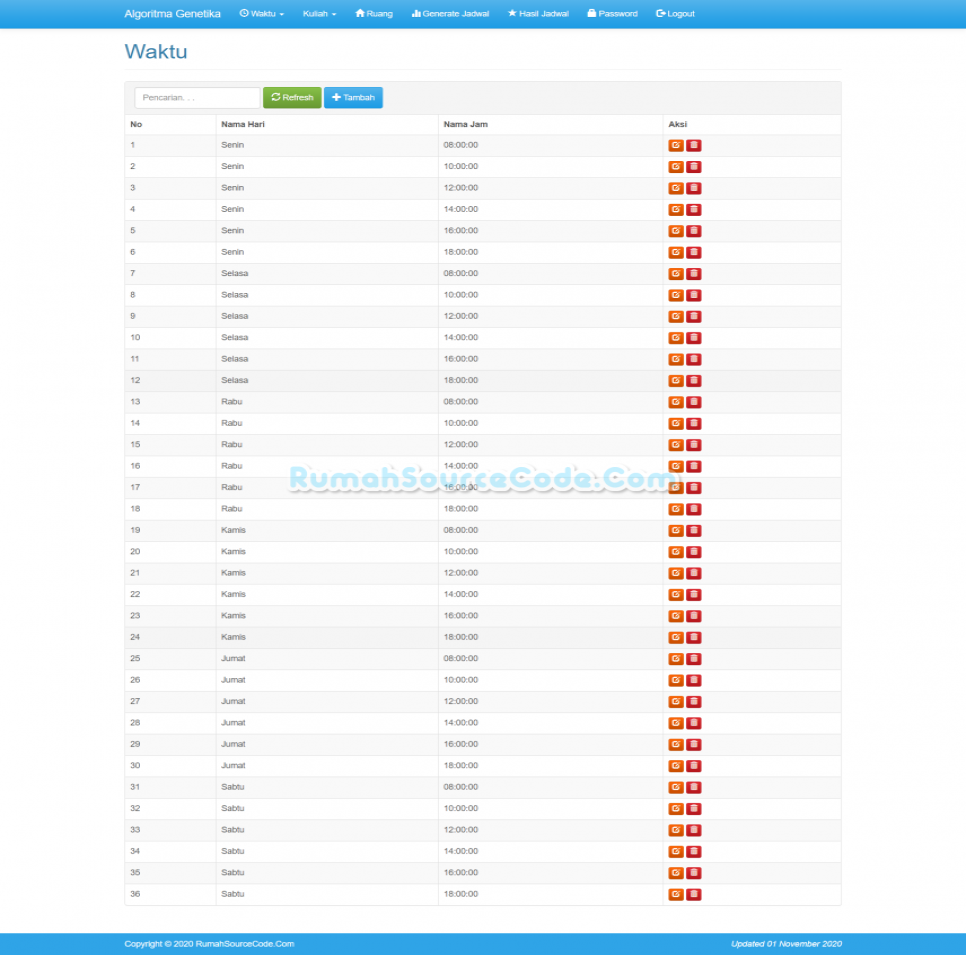Delete row 13 Rabu 08:00:00
The image size is (966, 955).
tap(694, 402)
